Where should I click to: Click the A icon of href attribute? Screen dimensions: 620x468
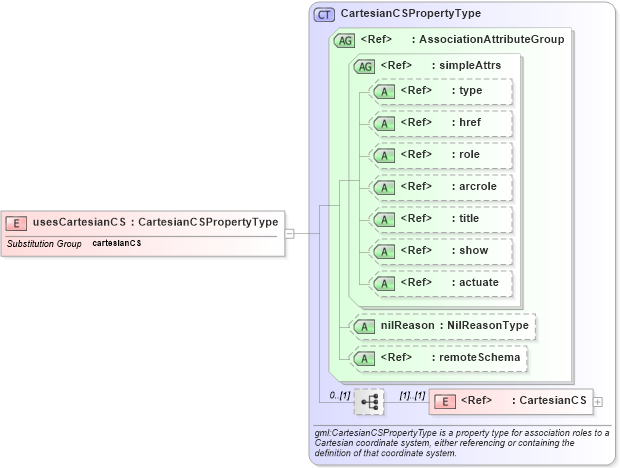(x=384, y=124)
